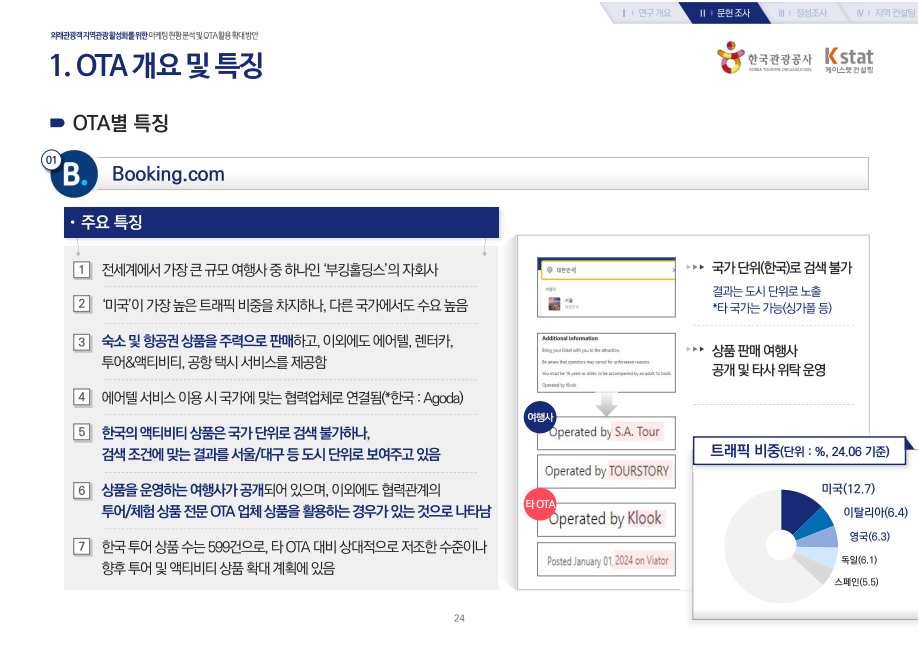The height and width of the screenshot is (647, 918).
Task: Click the blue 이탈리아 pie slice
Action: (x=815, y=523)
